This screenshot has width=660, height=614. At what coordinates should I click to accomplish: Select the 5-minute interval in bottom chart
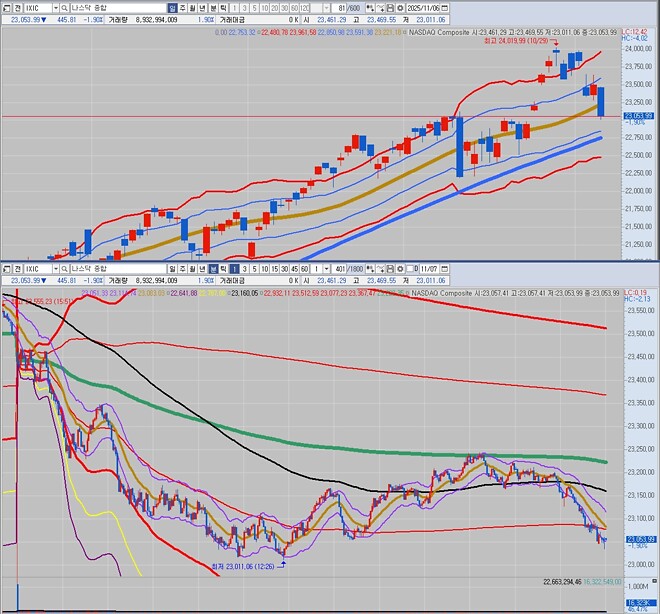click(255, 269)
